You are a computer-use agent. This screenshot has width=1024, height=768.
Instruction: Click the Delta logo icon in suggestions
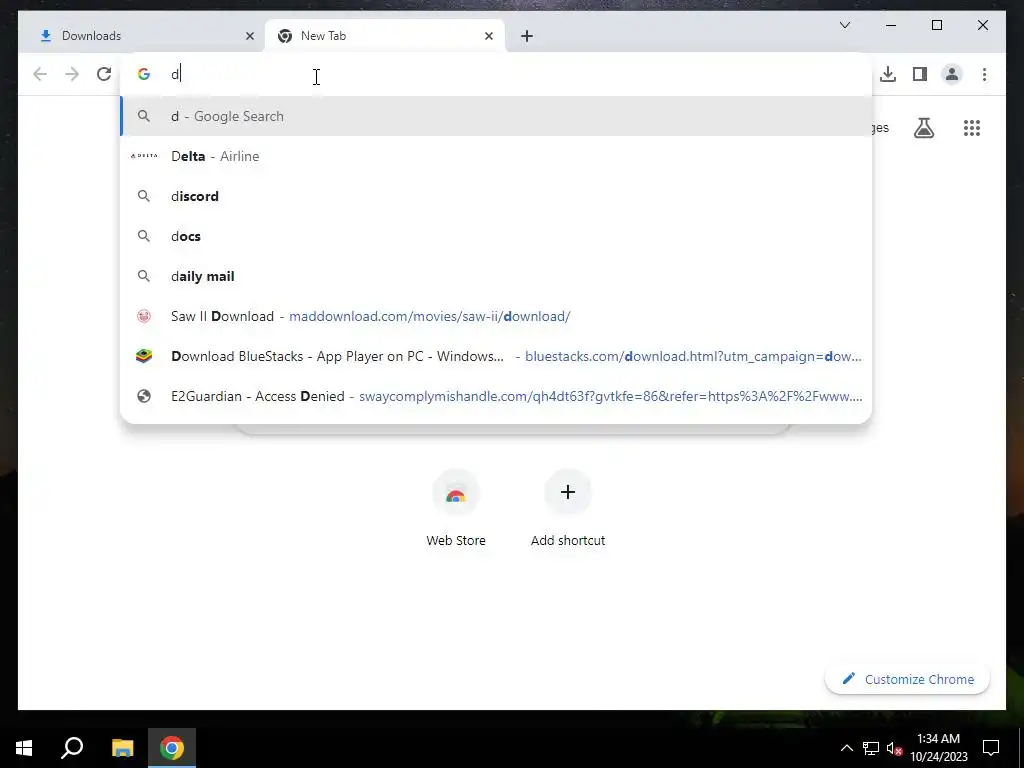[144, 156]
